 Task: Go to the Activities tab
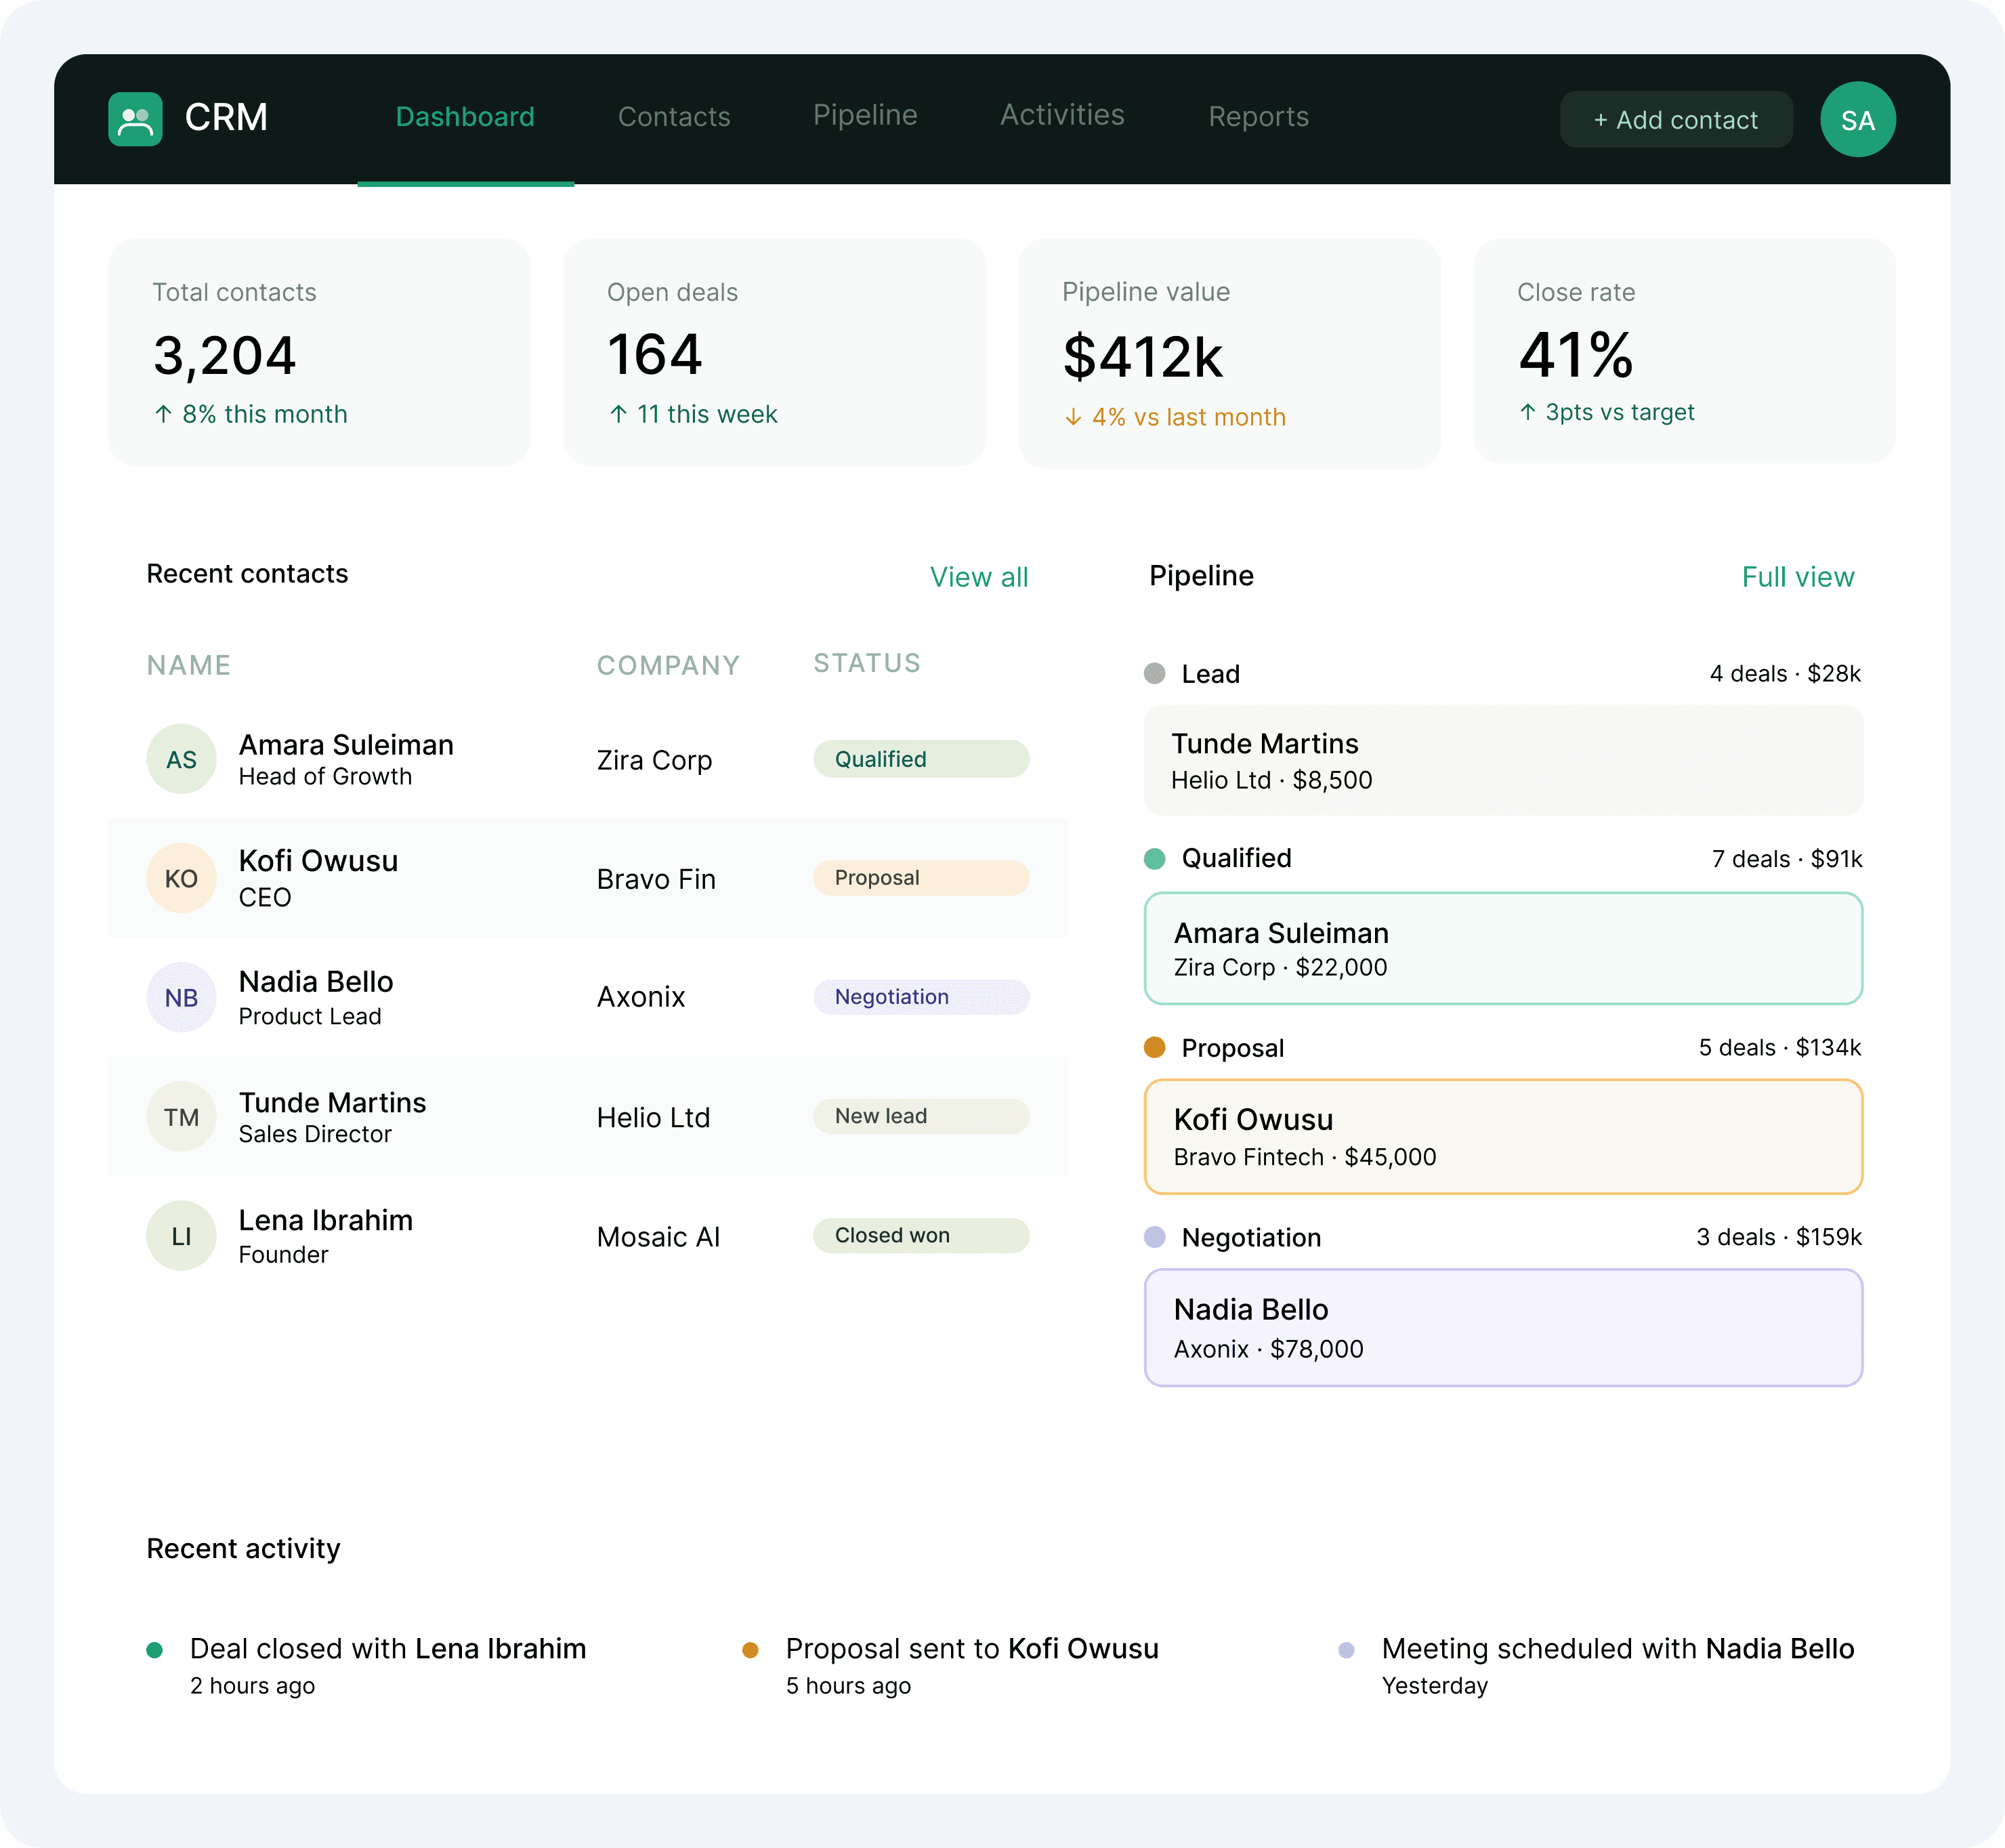(x=1062, y=115)
